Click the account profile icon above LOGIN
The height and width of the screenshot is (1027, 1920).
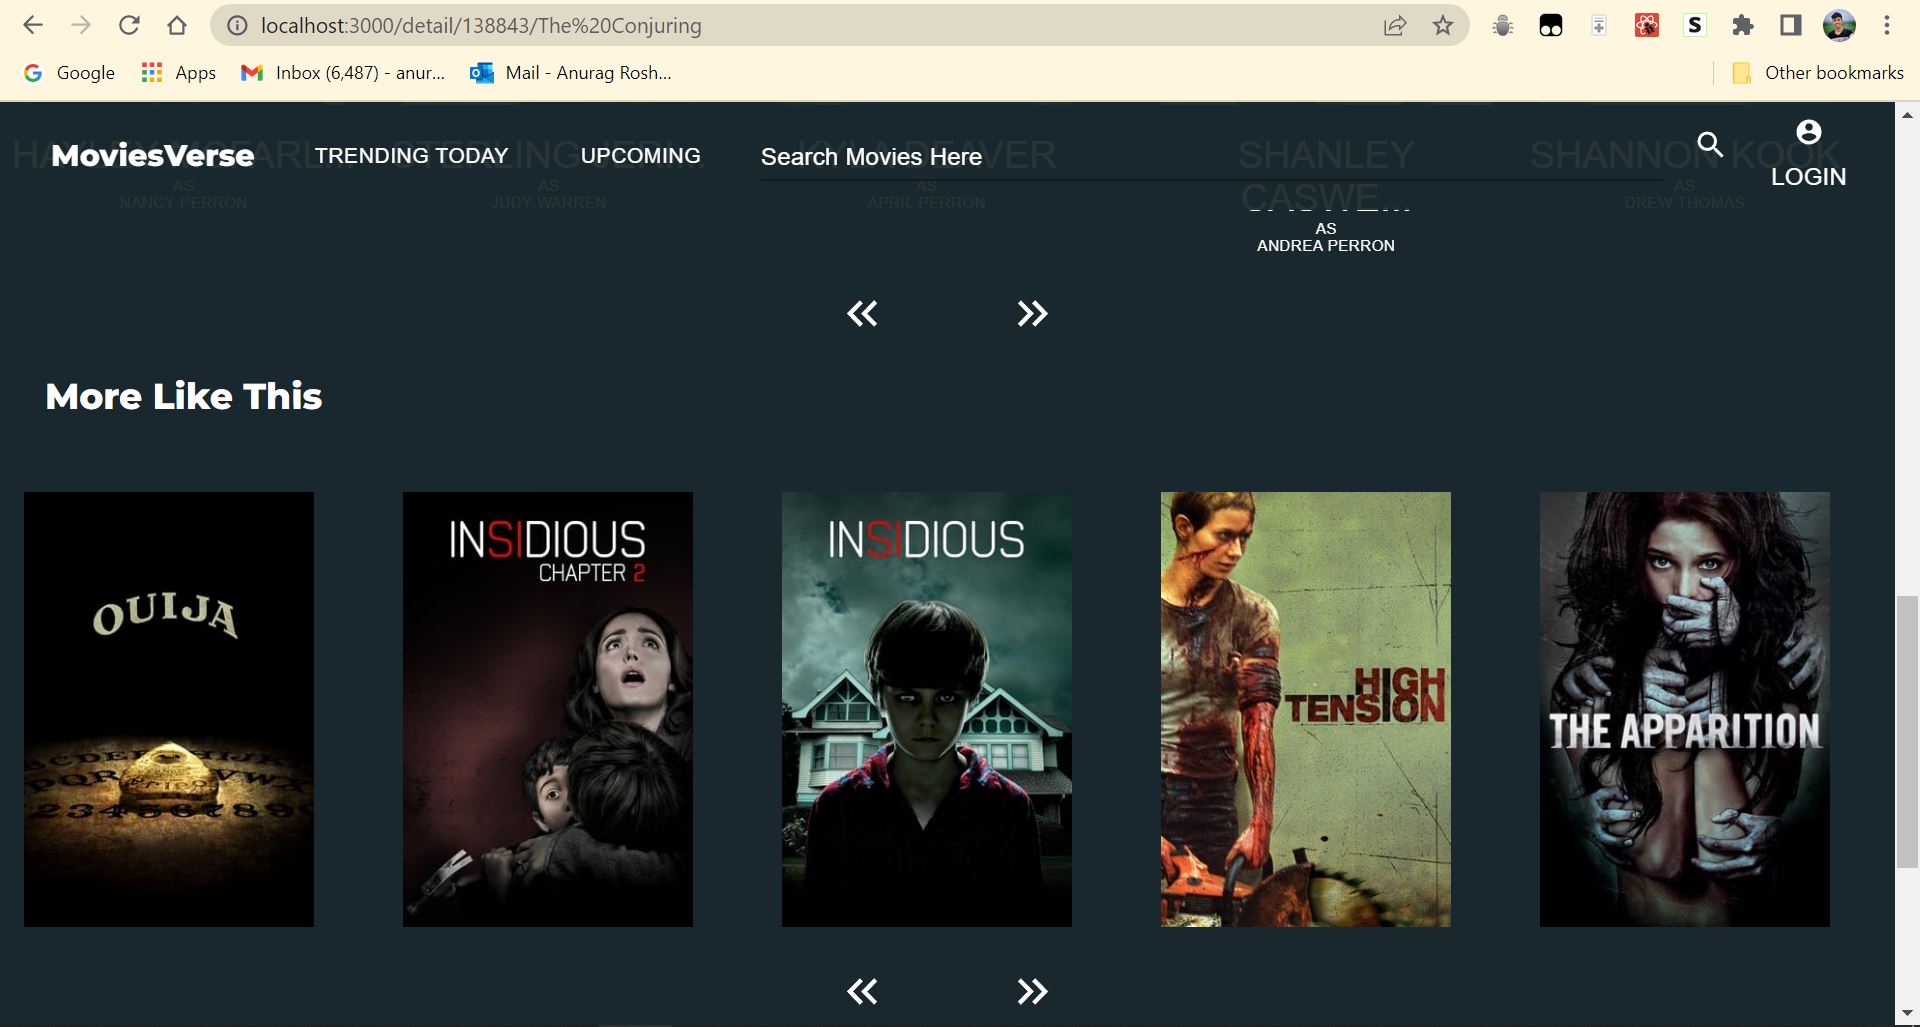click(1808, 132)
